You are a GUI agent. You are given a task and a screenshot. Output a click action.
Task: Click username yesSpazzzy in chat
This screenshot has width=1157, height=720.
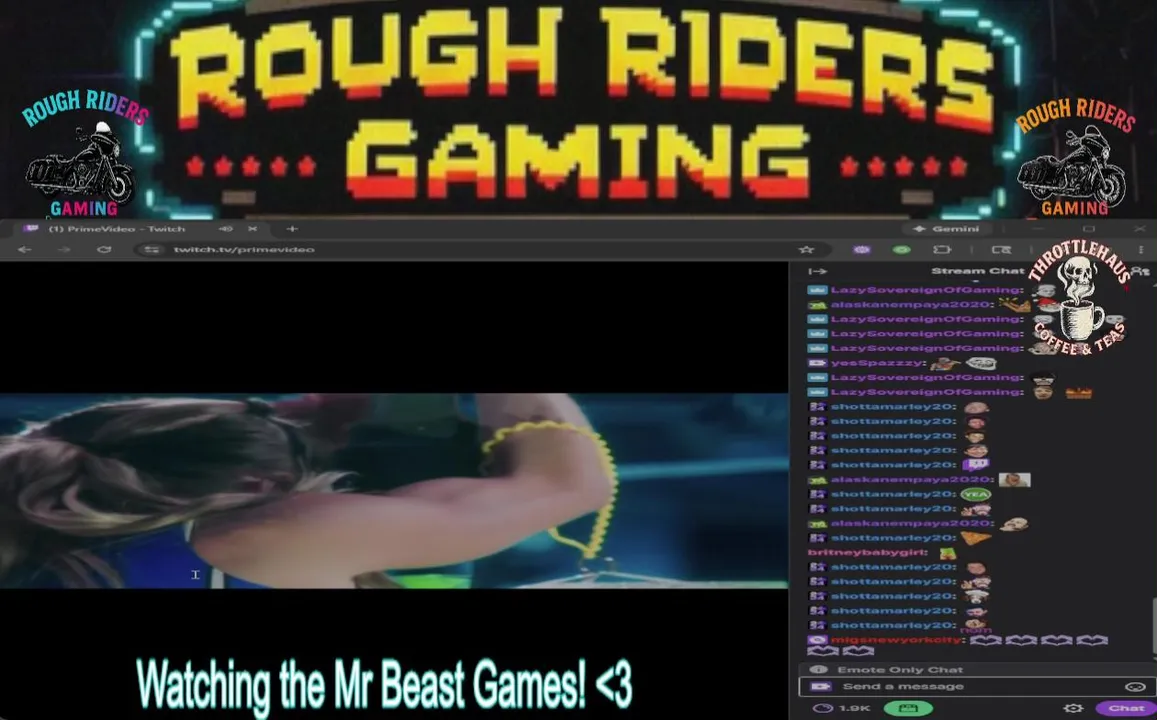[877, 363]
